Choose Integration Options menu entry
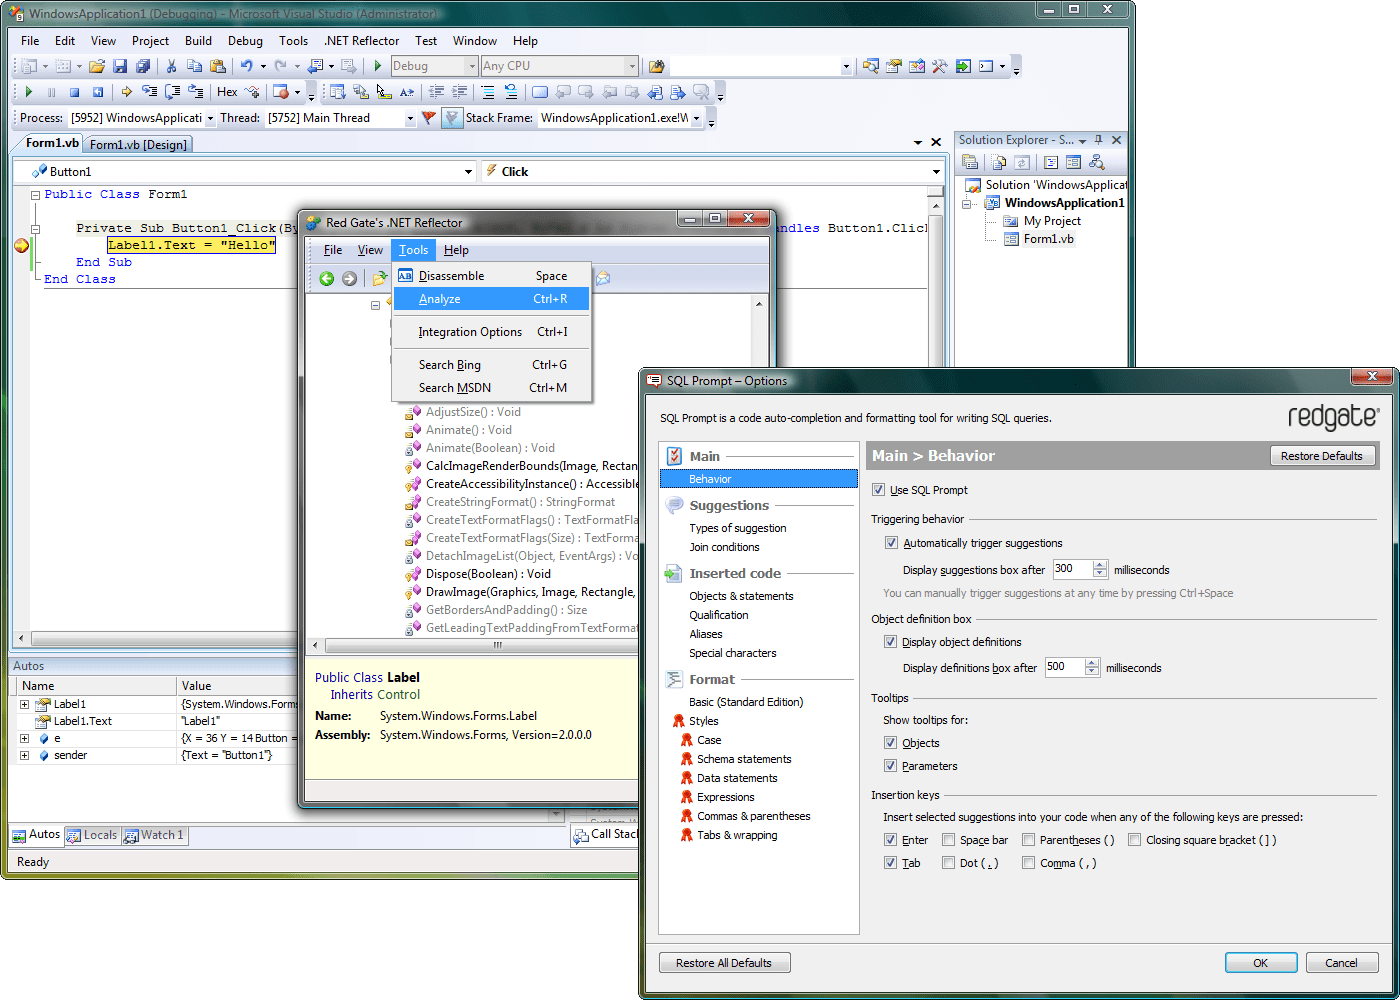This screenshot has width=1400, height=1000. click(x=491, y=332)
